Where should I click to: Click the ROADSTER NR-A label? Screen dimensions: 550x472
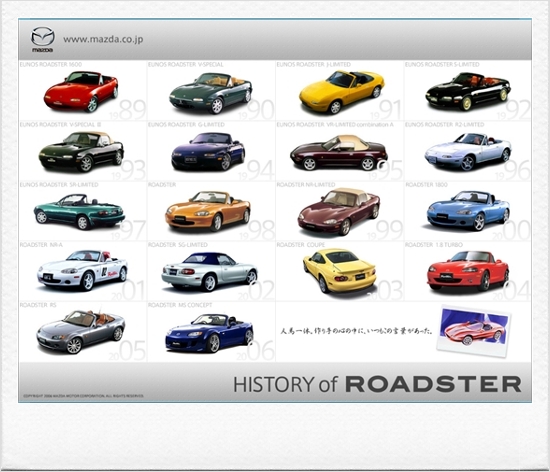pyautogui.click(x=41, y=244)
